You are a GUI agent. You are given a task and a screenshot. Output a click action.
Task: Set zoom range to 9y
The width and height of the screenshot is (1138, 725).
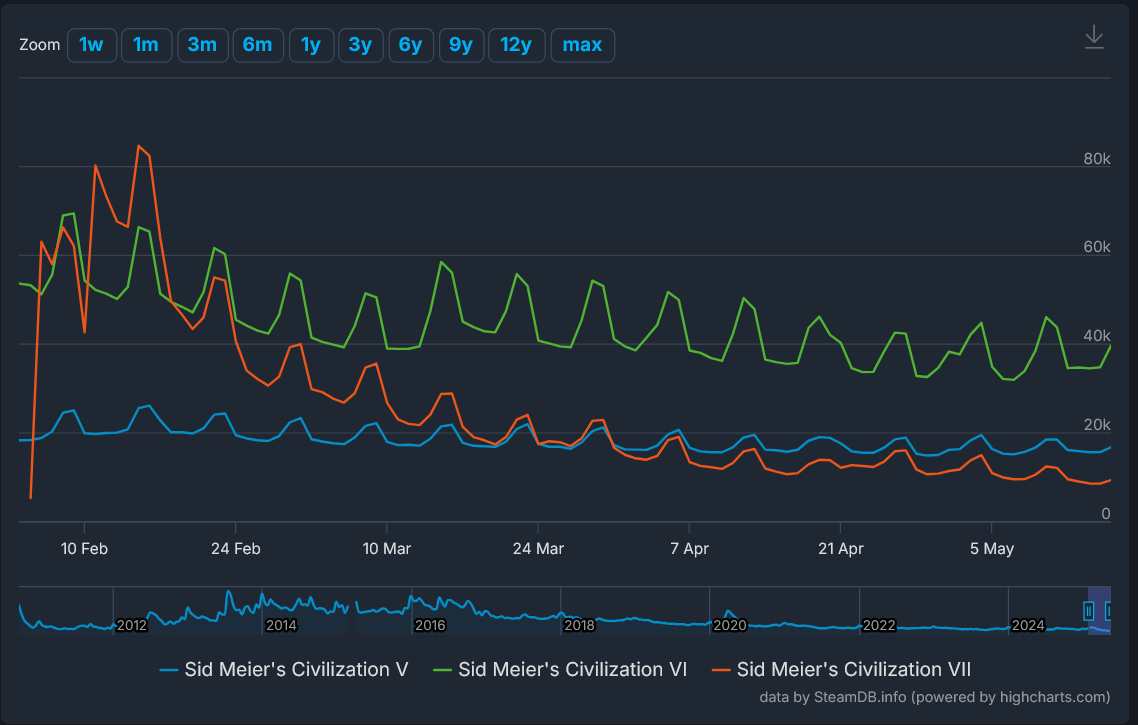(x=461, y=45)
